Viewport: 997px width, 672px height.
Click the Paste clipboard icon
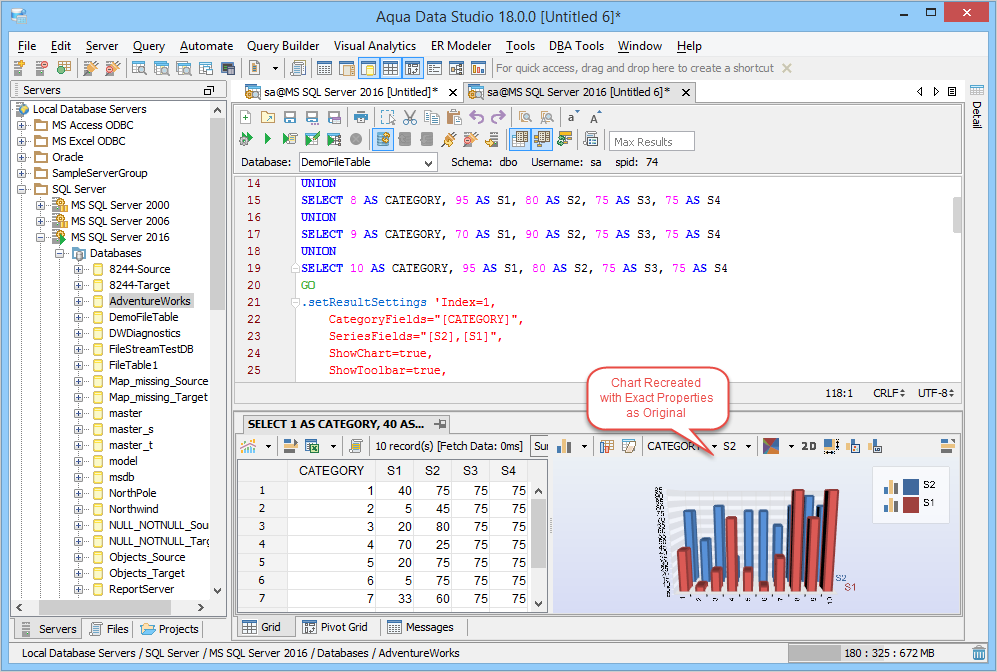(453, 117)
